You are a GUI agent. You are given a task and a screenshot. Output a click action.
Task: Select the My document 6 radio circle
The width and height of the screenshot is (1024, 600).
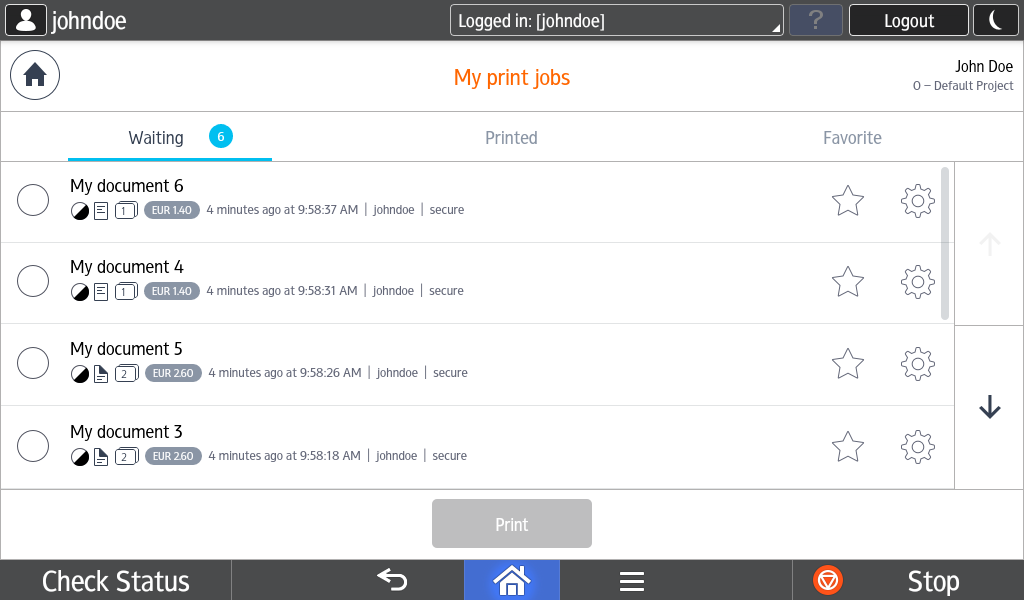[33, 200]
